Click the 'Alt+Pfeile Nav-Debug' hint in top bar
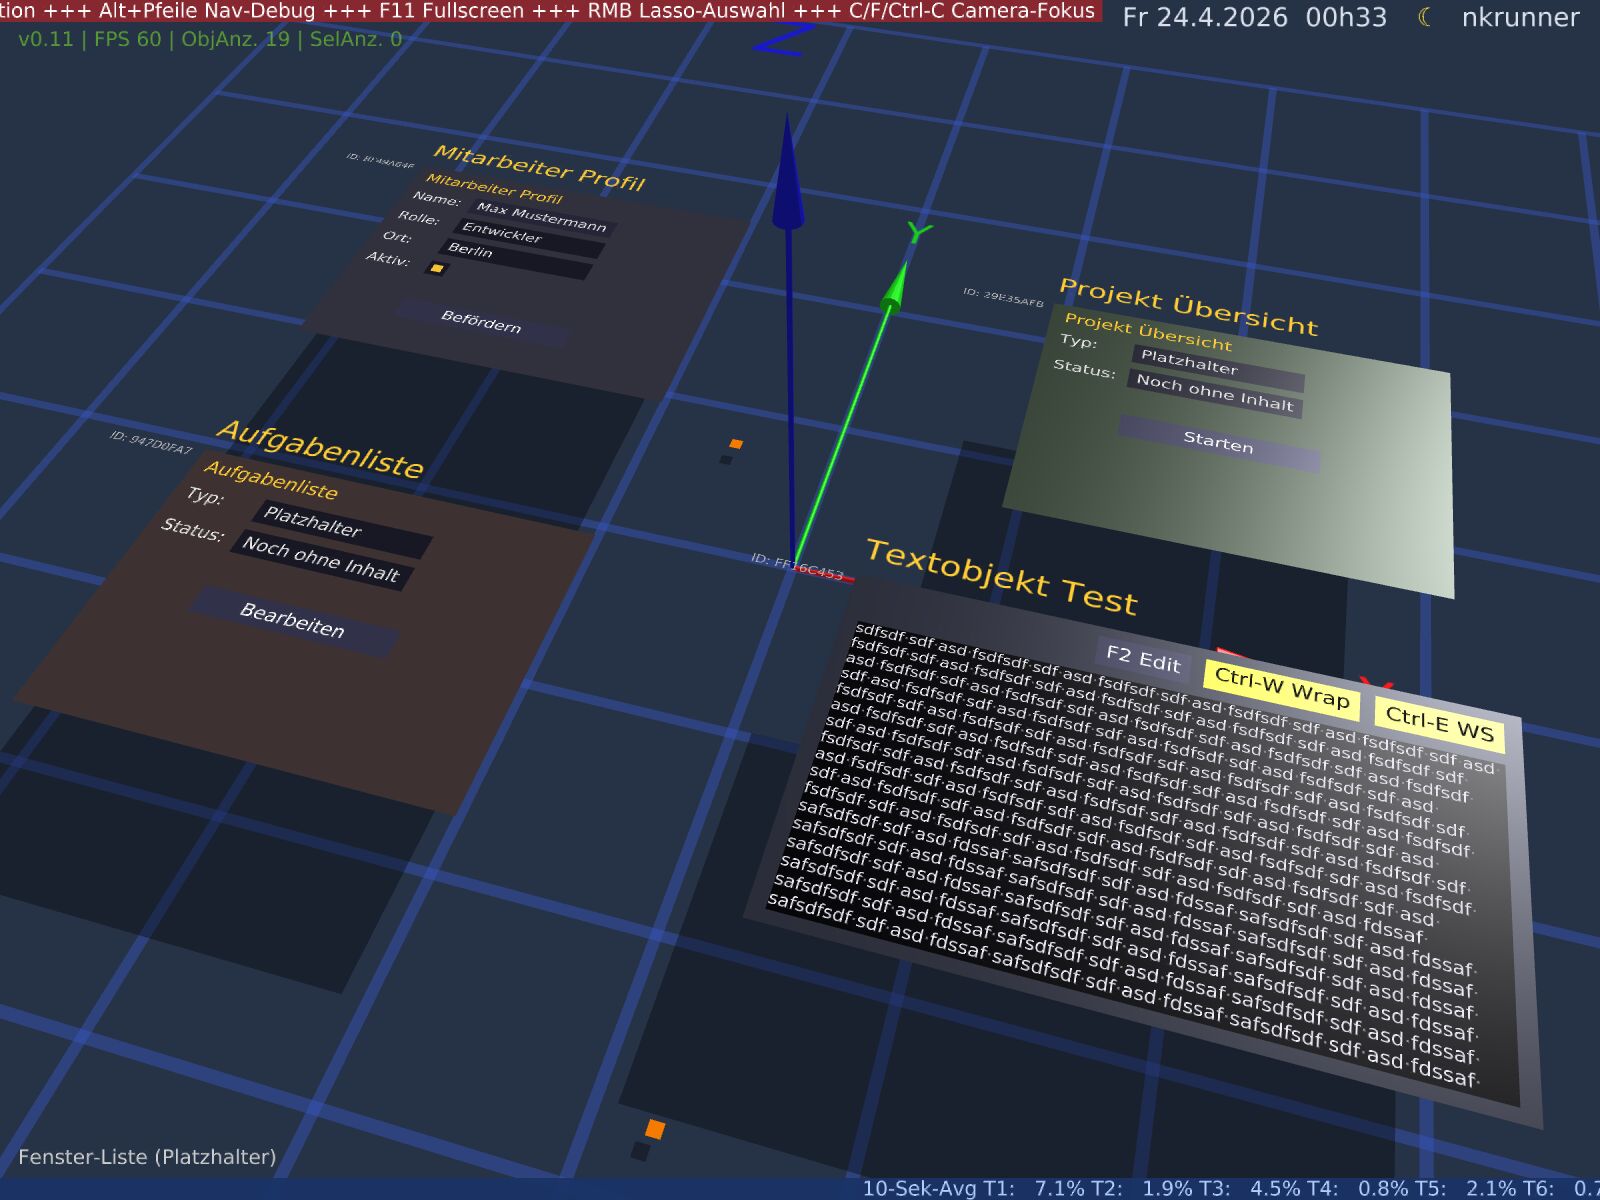Screen dimensions: 1600x1200 pyautogui.click(x=207, y=11)
